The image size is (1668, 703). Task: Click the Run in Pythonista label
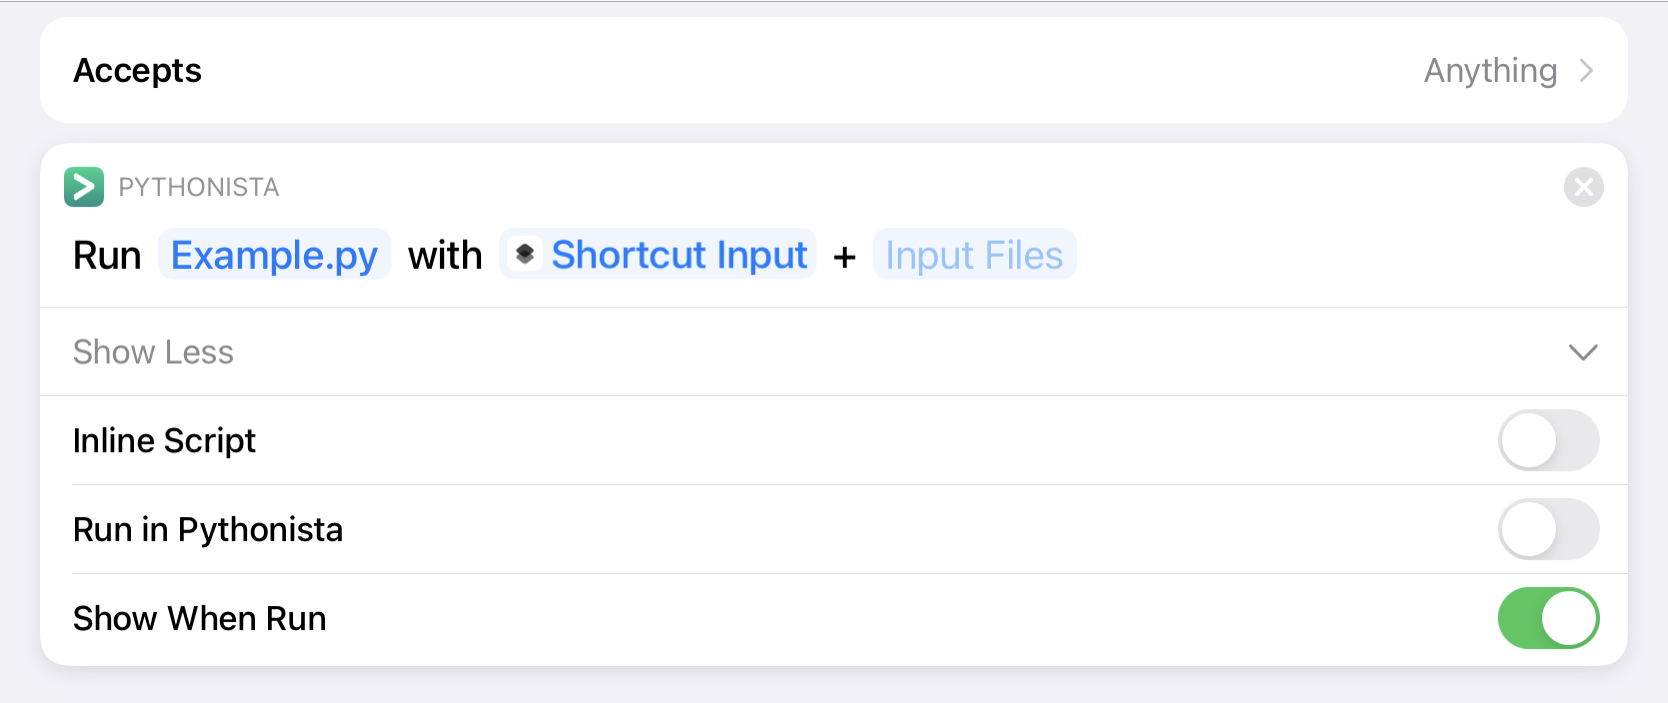[208, 529]
